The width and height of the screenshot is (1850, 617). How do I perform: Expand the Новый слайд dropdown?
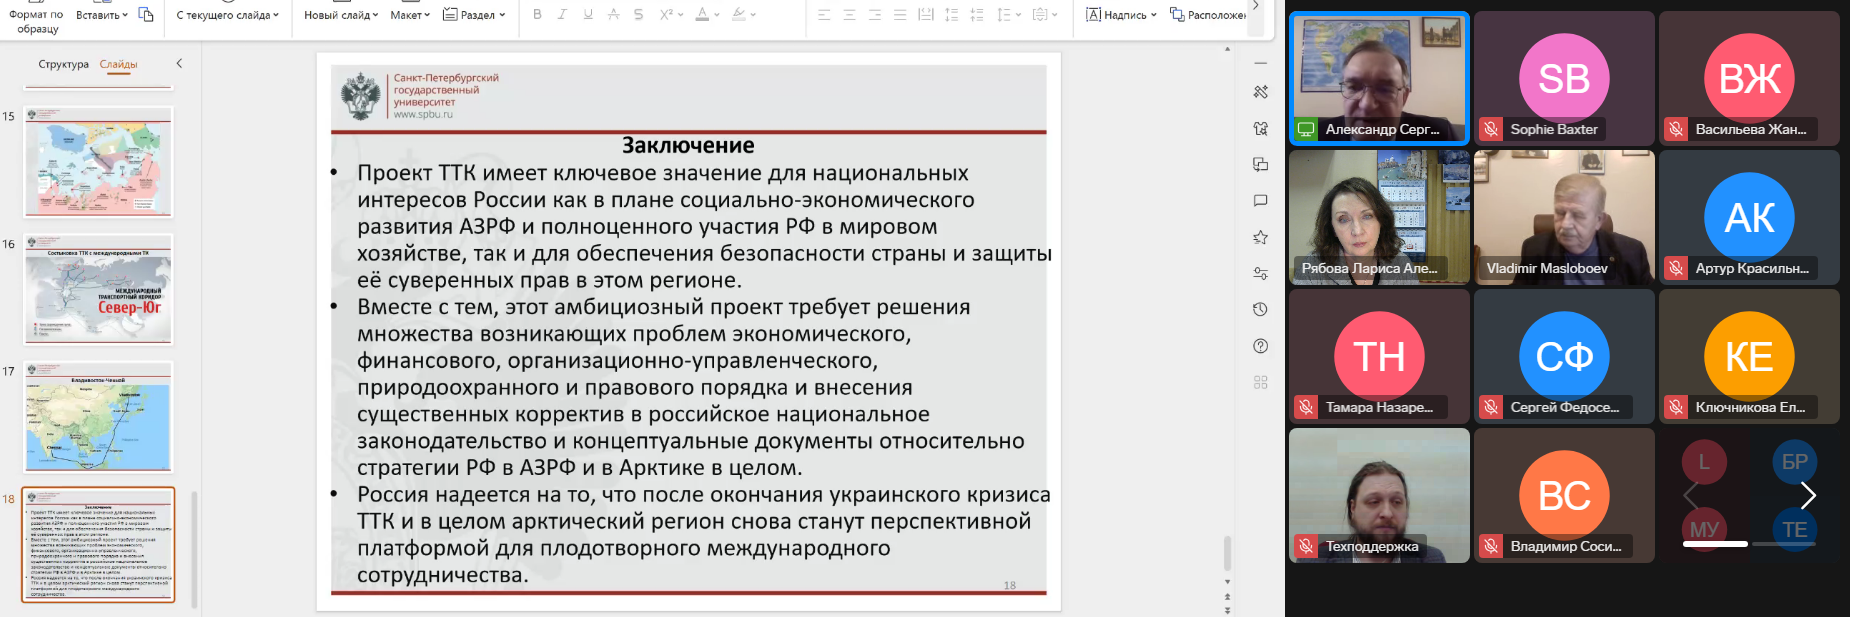341,14
